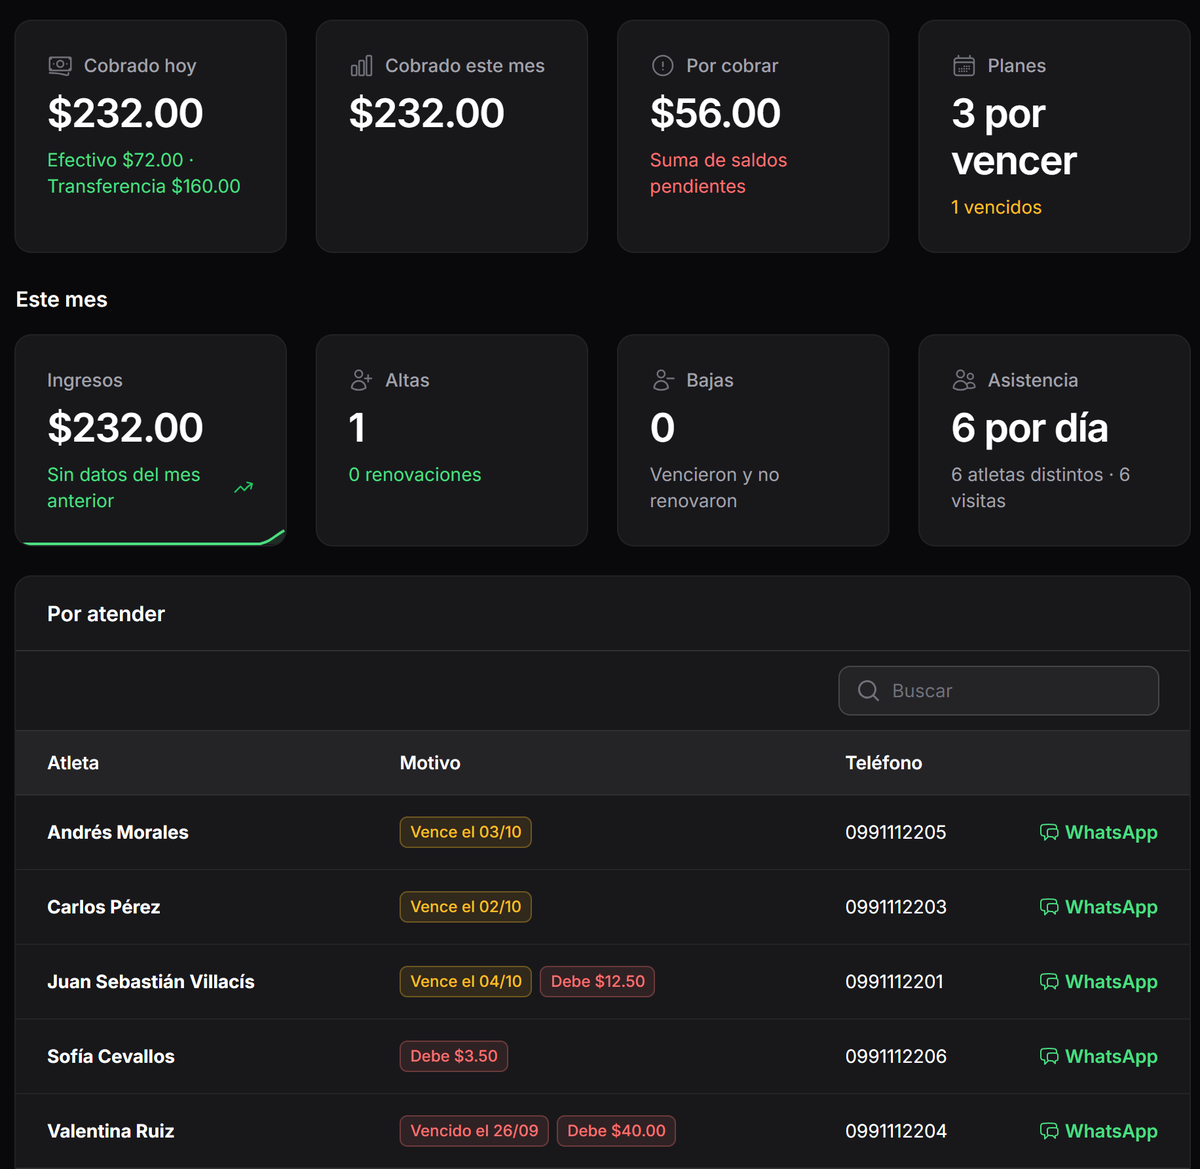Click the Debe $12.50 badge
1200x1169 pixels.
point(598,982)
